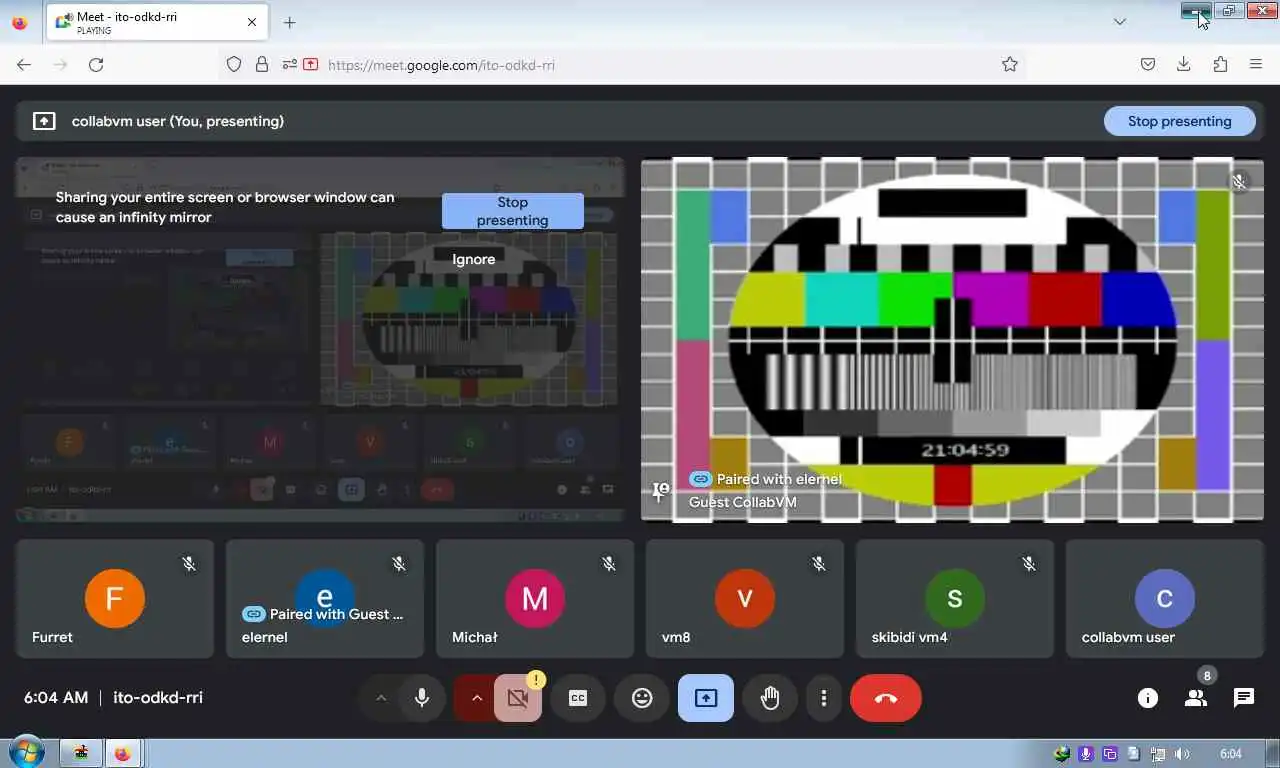This screenshot has height=768, width=1280.
Task: Click Stop presenting in the top banner
Action: pyautogui.click(x=1180, y=121)
